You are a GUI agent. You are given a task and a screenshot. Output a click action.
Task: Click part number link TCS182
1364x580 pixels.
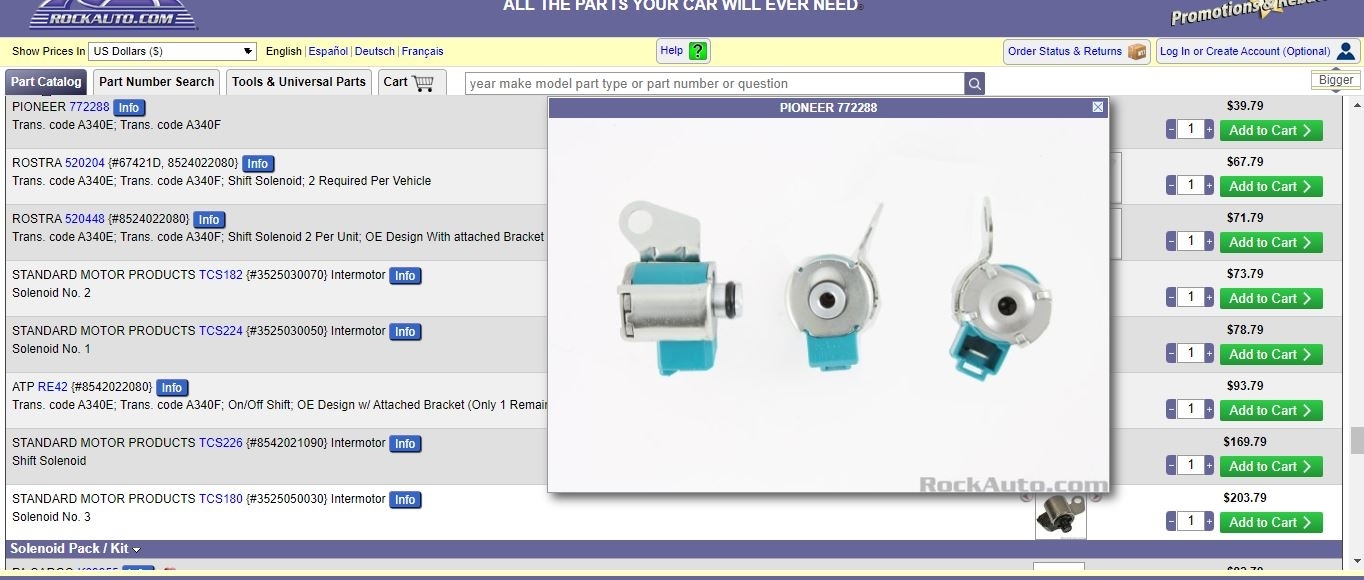tap(221, 275)
